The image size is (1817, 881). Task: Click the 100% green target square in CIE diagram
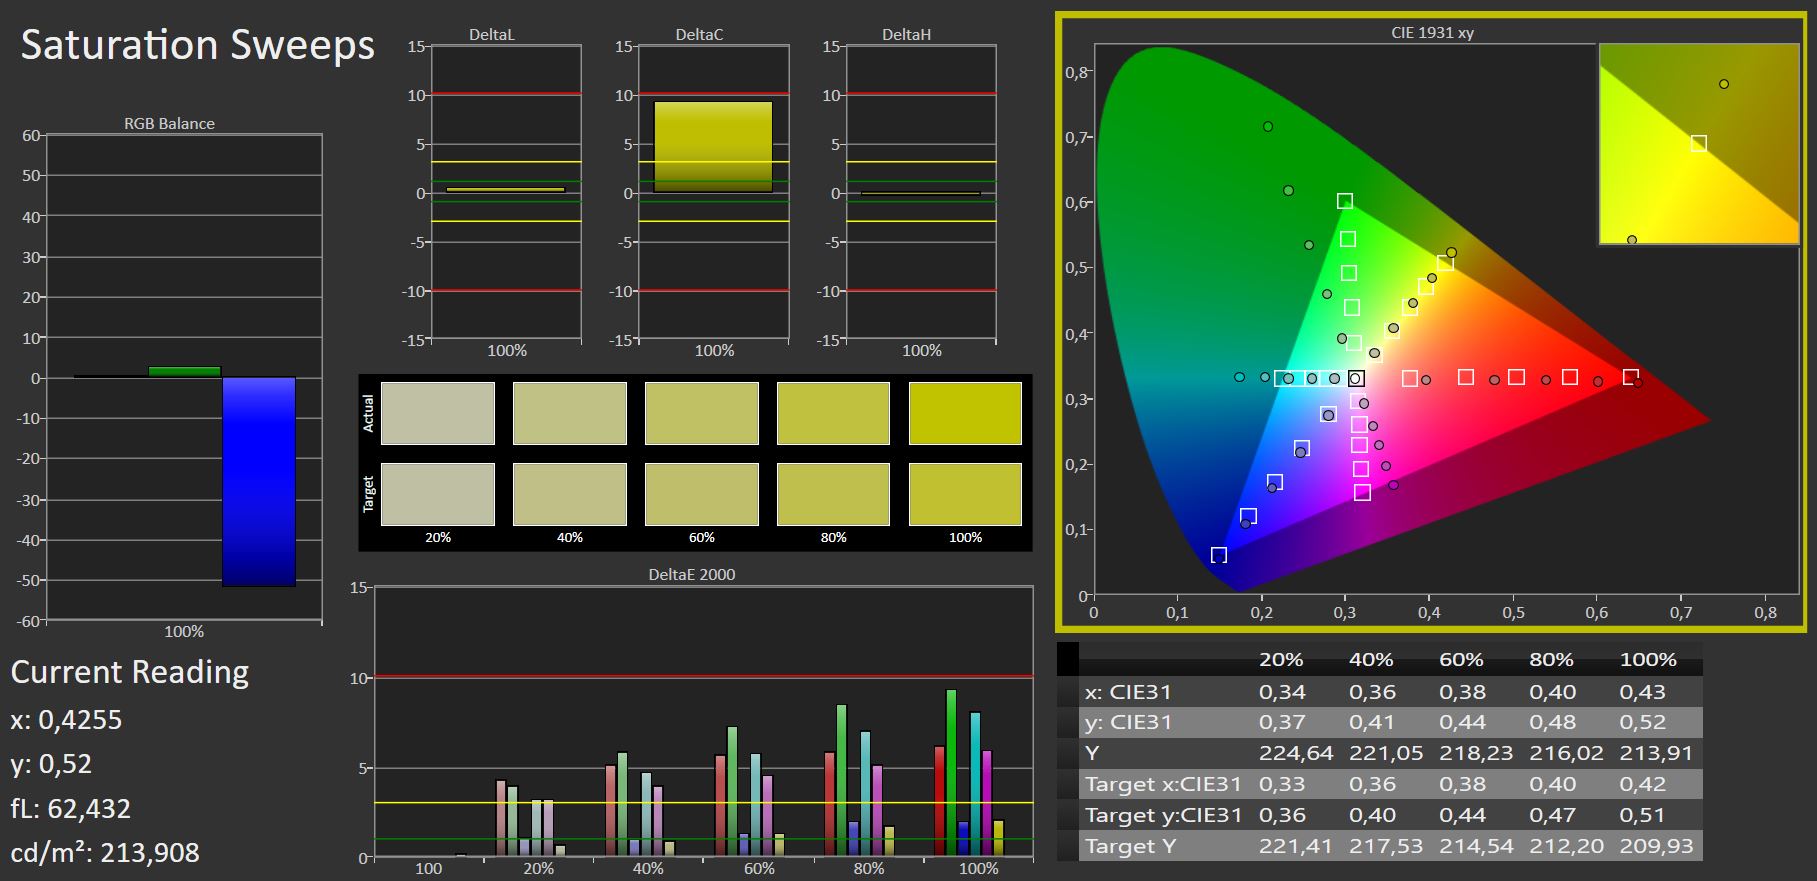1345,201
